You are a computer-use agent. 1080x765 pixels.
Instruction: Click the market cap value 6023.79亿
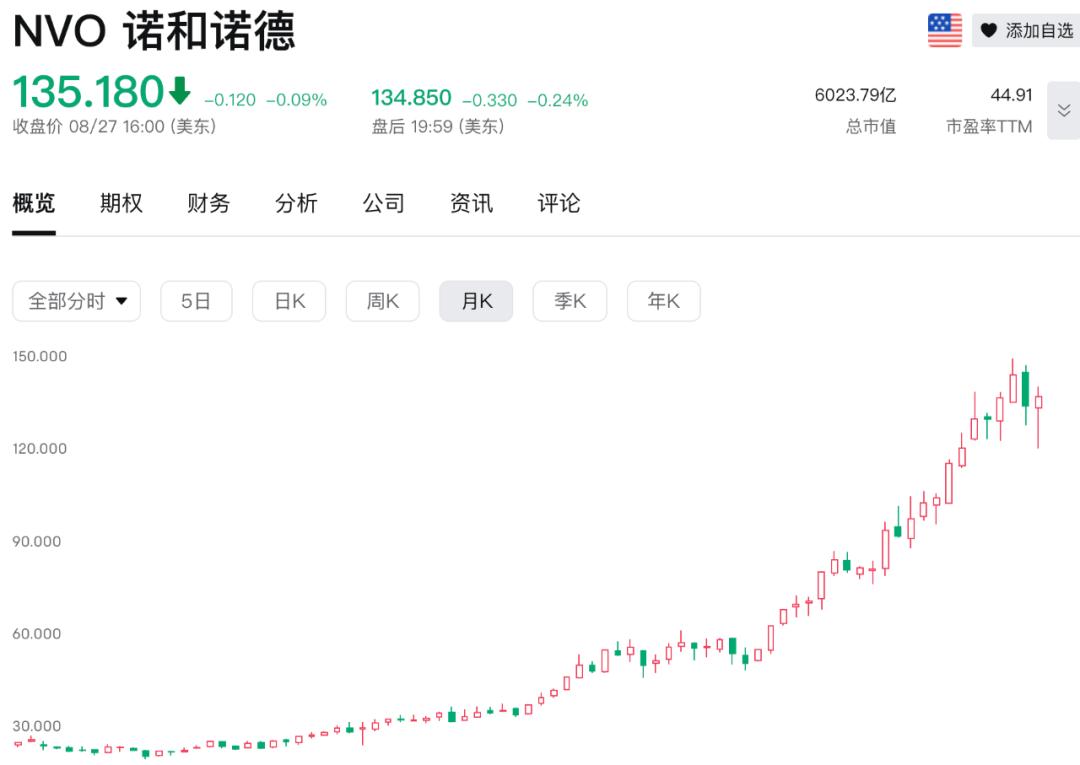coord(855,95)
